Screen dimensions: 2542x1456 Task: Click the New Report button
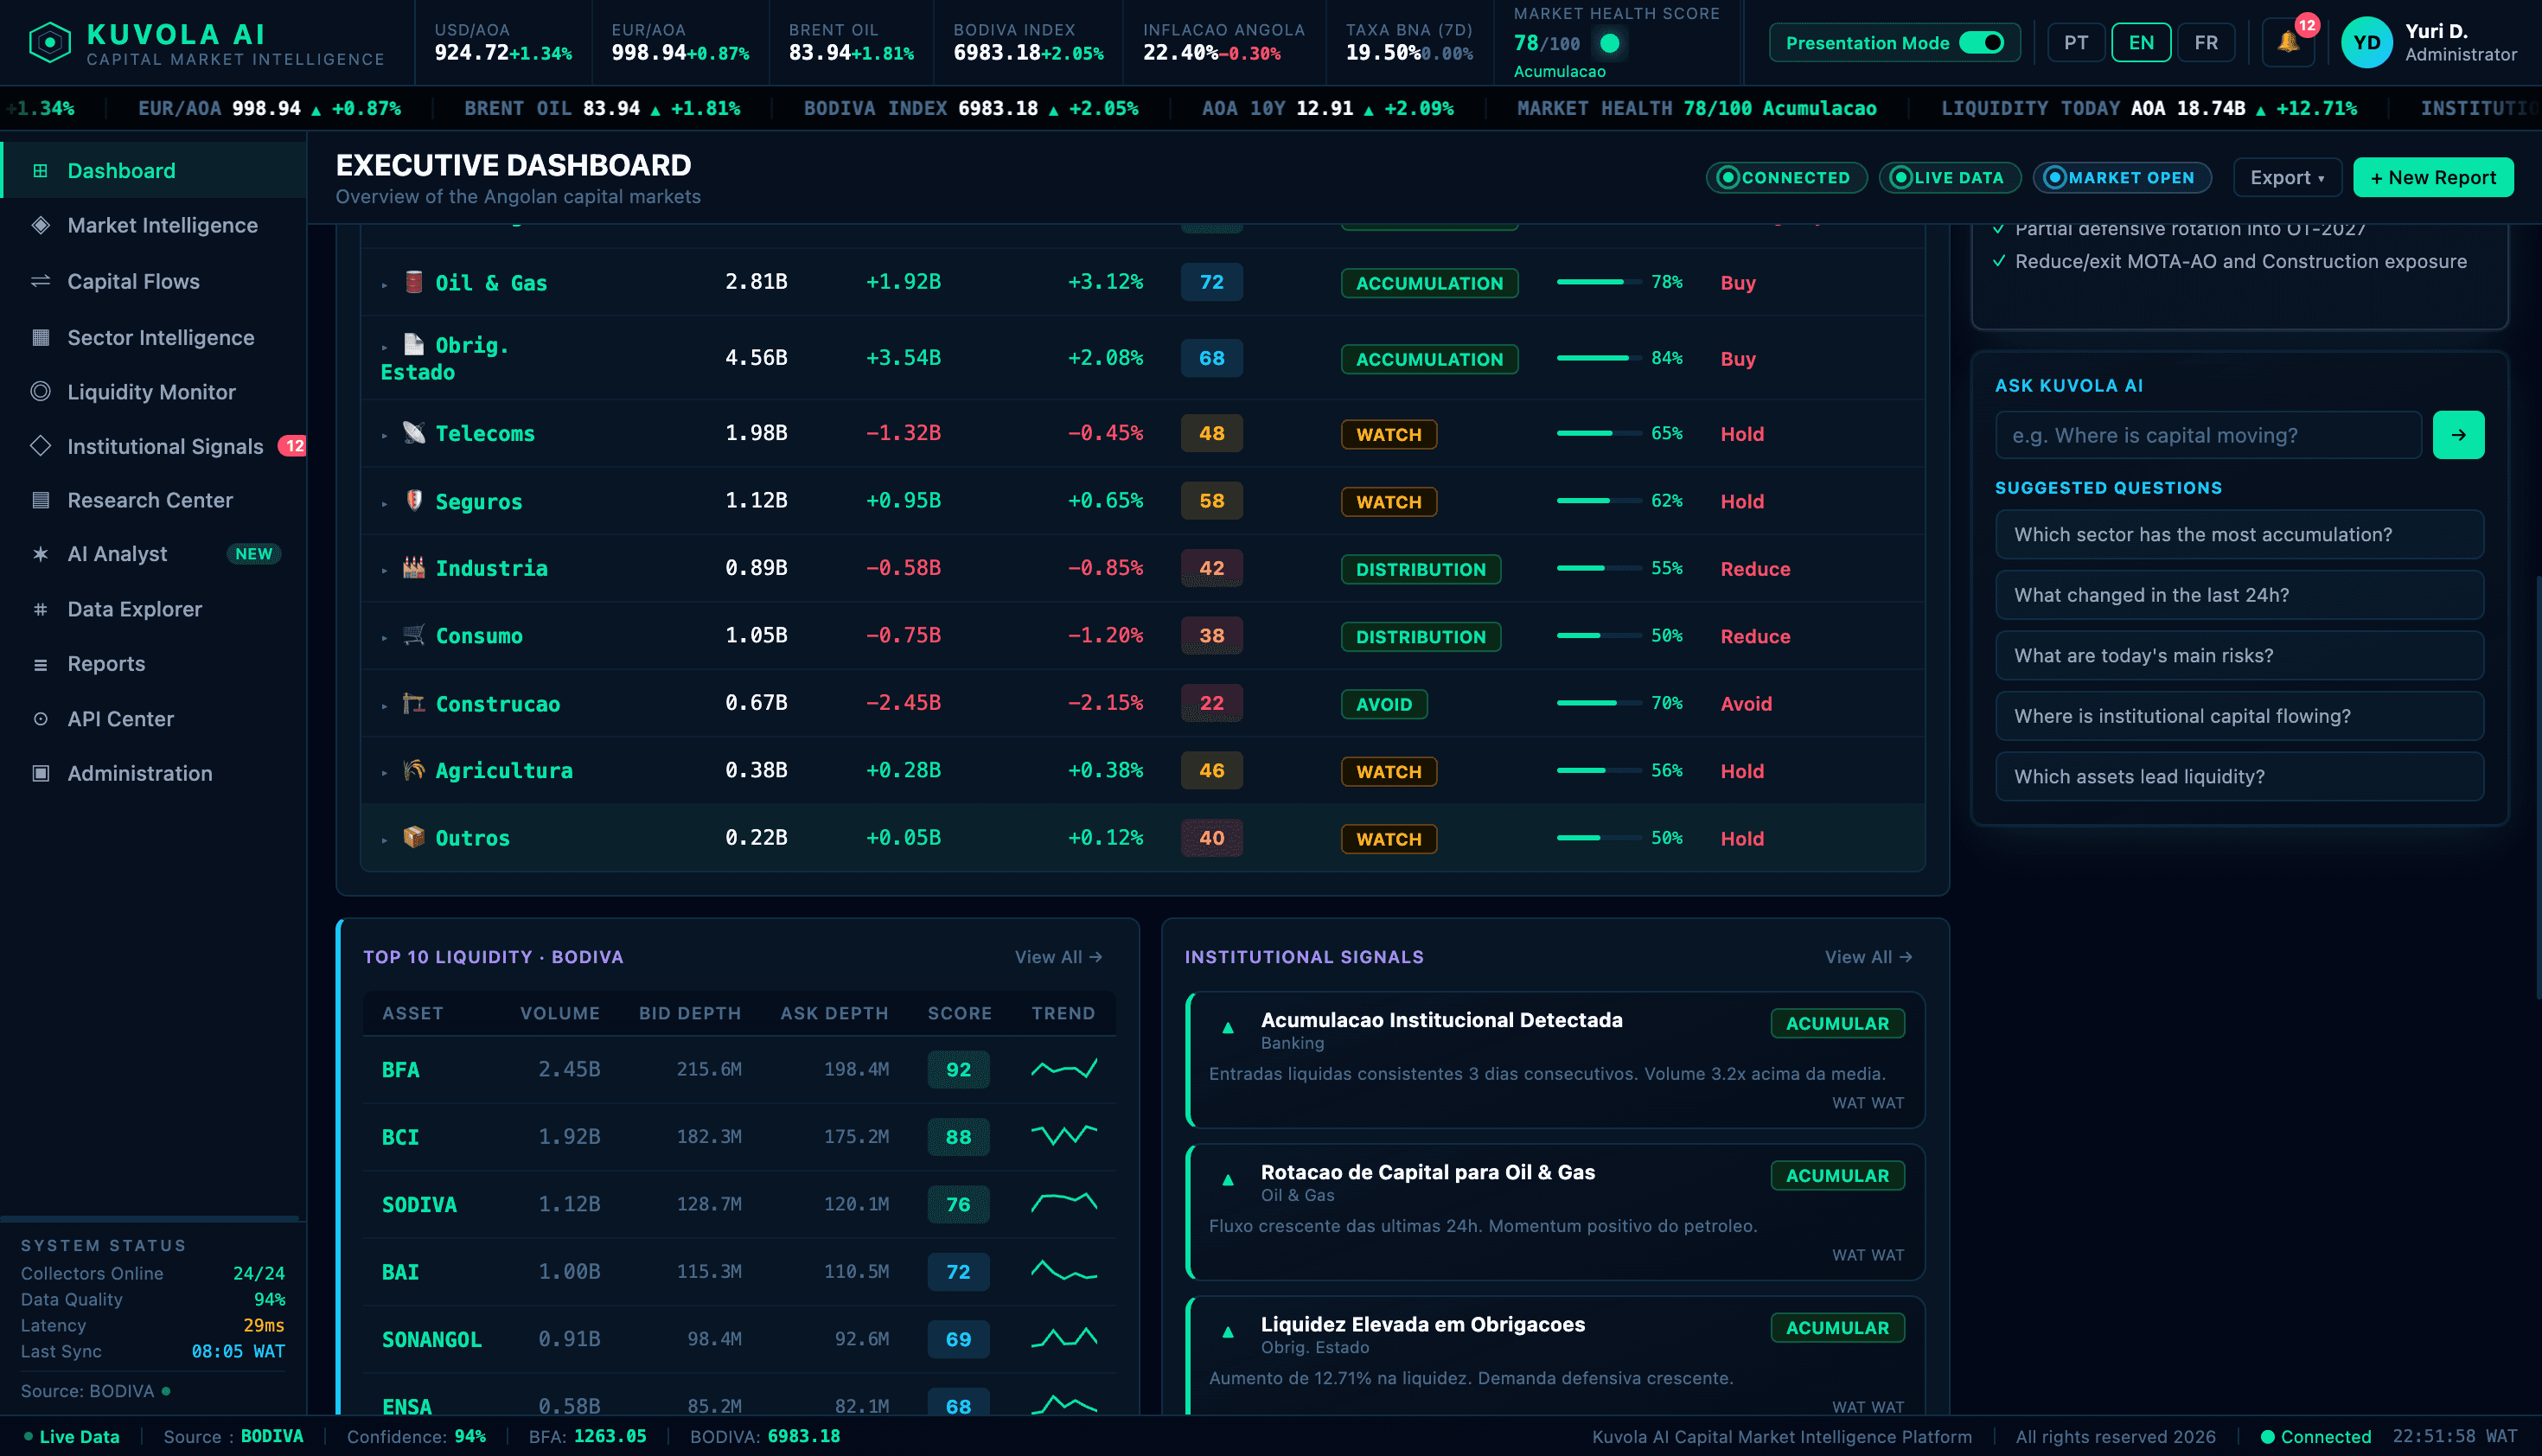tap(2432, 177)
